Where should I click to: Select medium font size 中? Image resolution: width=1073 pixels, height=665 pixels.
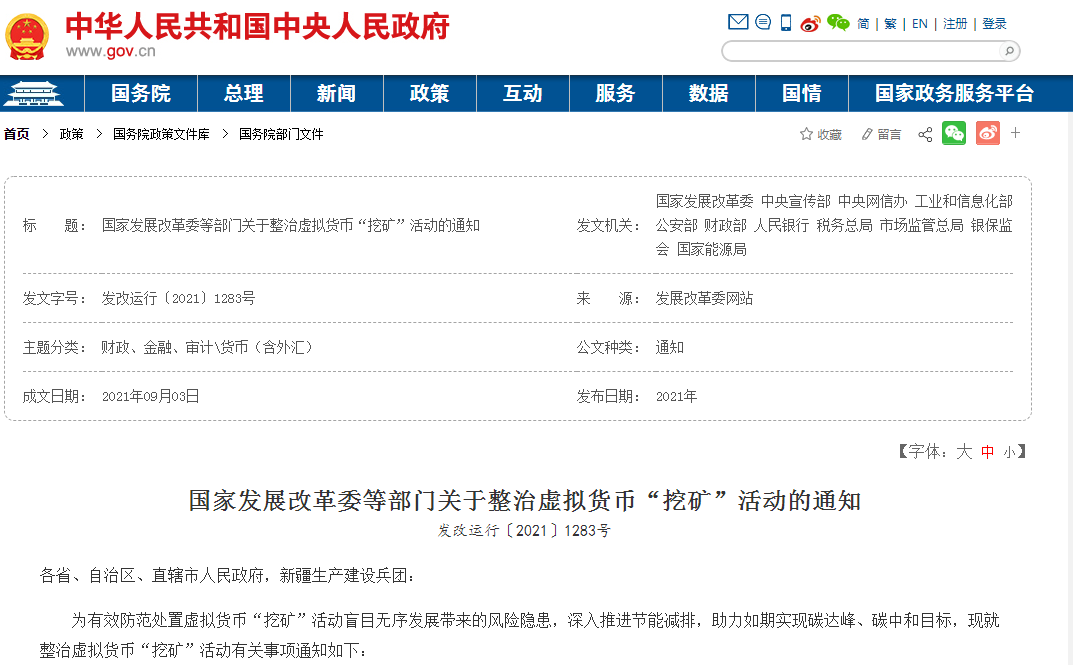(989, 451)
